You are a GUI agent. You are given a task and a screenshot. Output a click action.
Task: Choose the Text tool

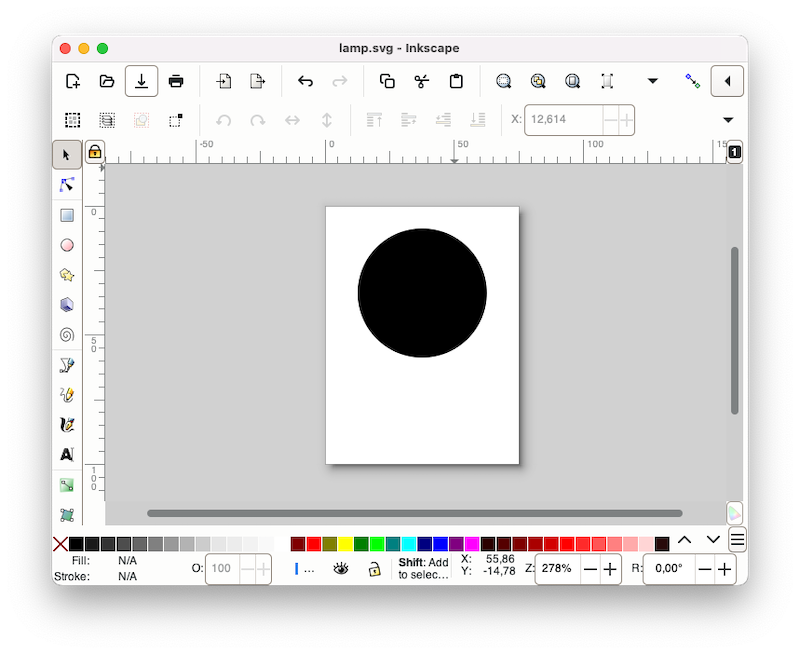click(67, 455)
